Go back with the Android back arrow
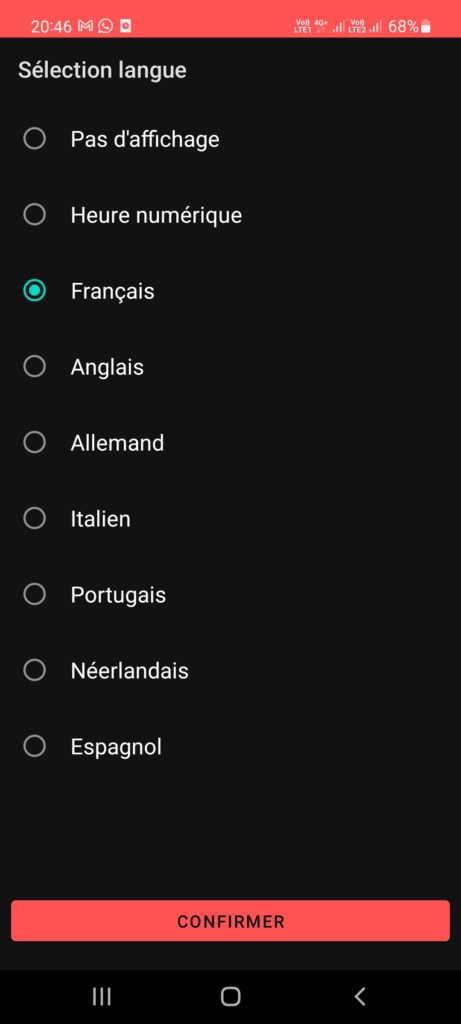 359,996
